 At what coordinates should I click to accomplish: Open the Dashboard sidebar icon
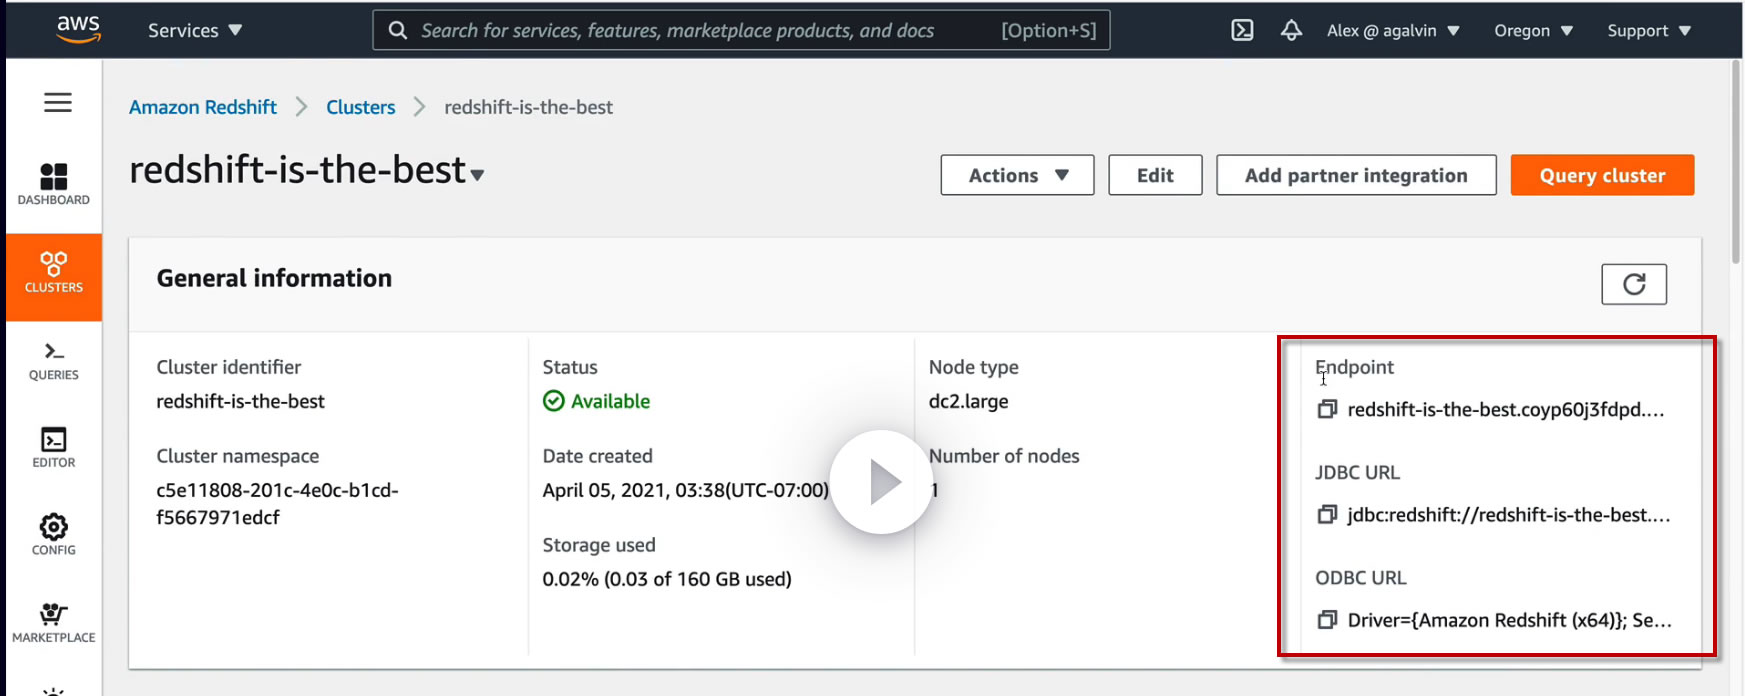(54, 184)
